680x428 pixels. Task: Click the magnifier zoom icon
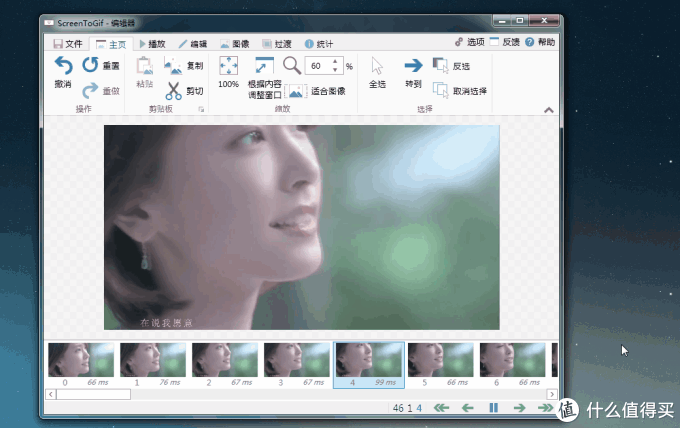[292, 66]
